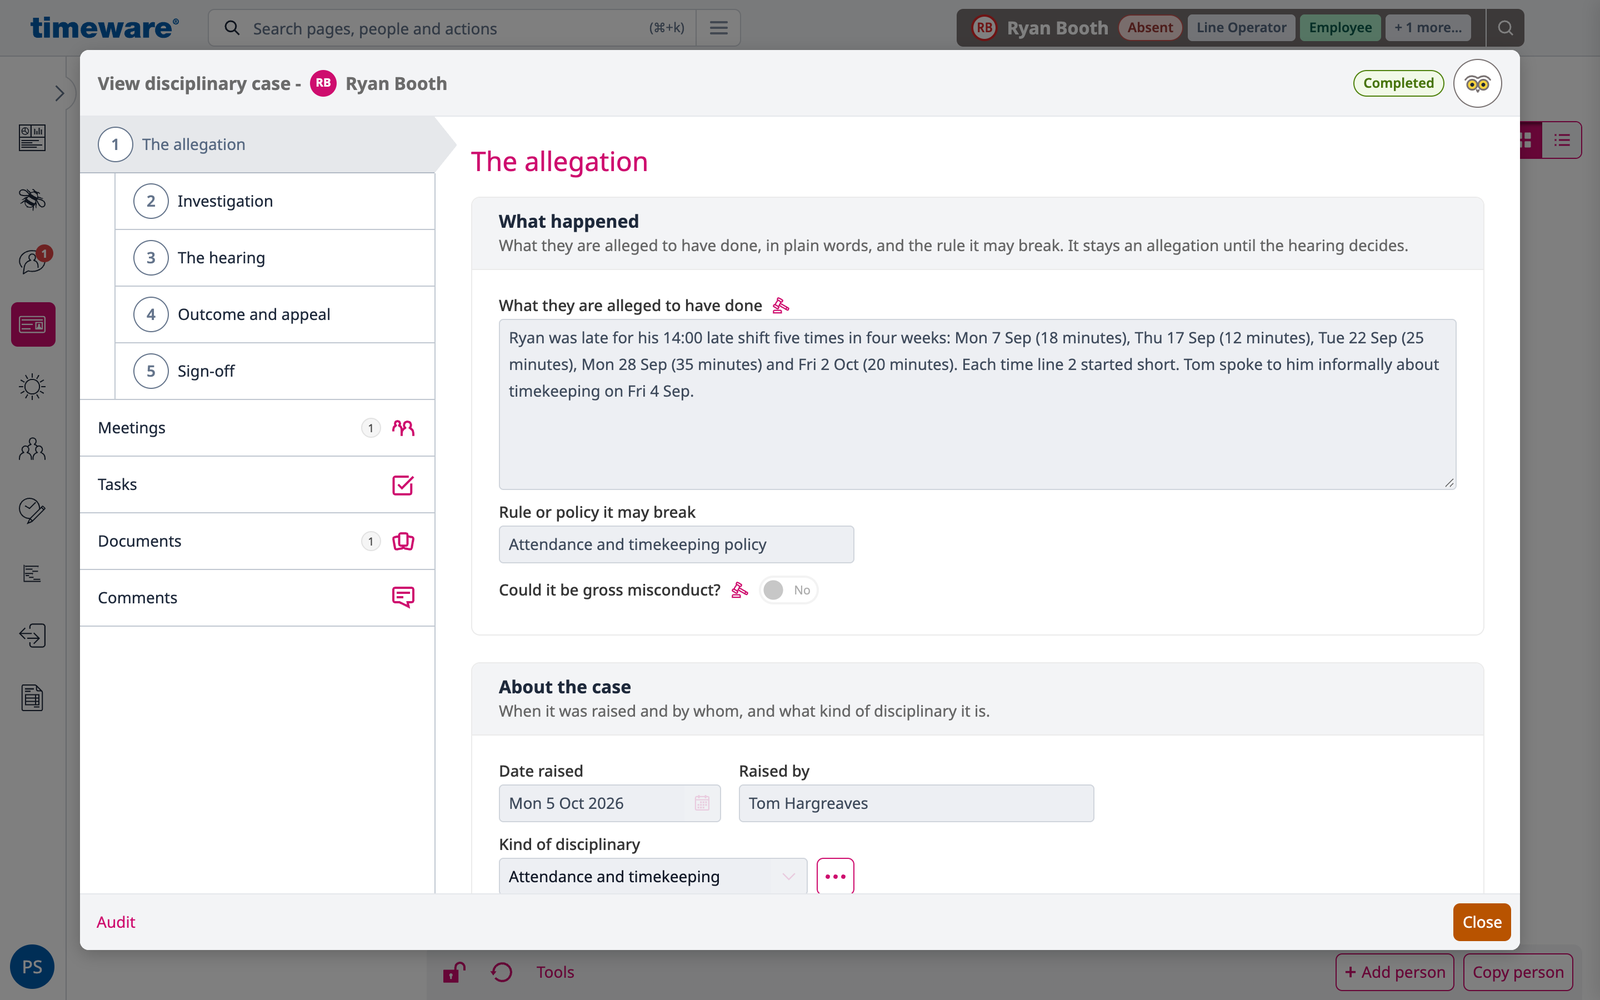The image size is (1600, 1000).
Task: Click the search magnifier in top bar
Action: click(232, 28)
